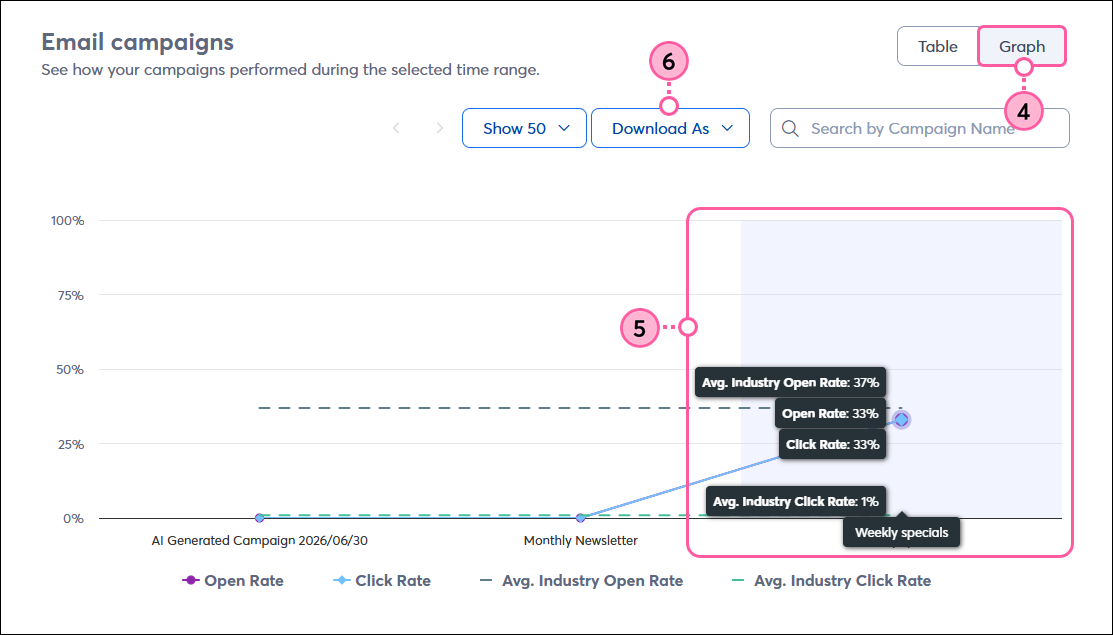Viewport: 1113px width, 635px height.
Task: Click 'Avg. Industry Click Rate: 1%' tooltip
Action: click(796, 502)
